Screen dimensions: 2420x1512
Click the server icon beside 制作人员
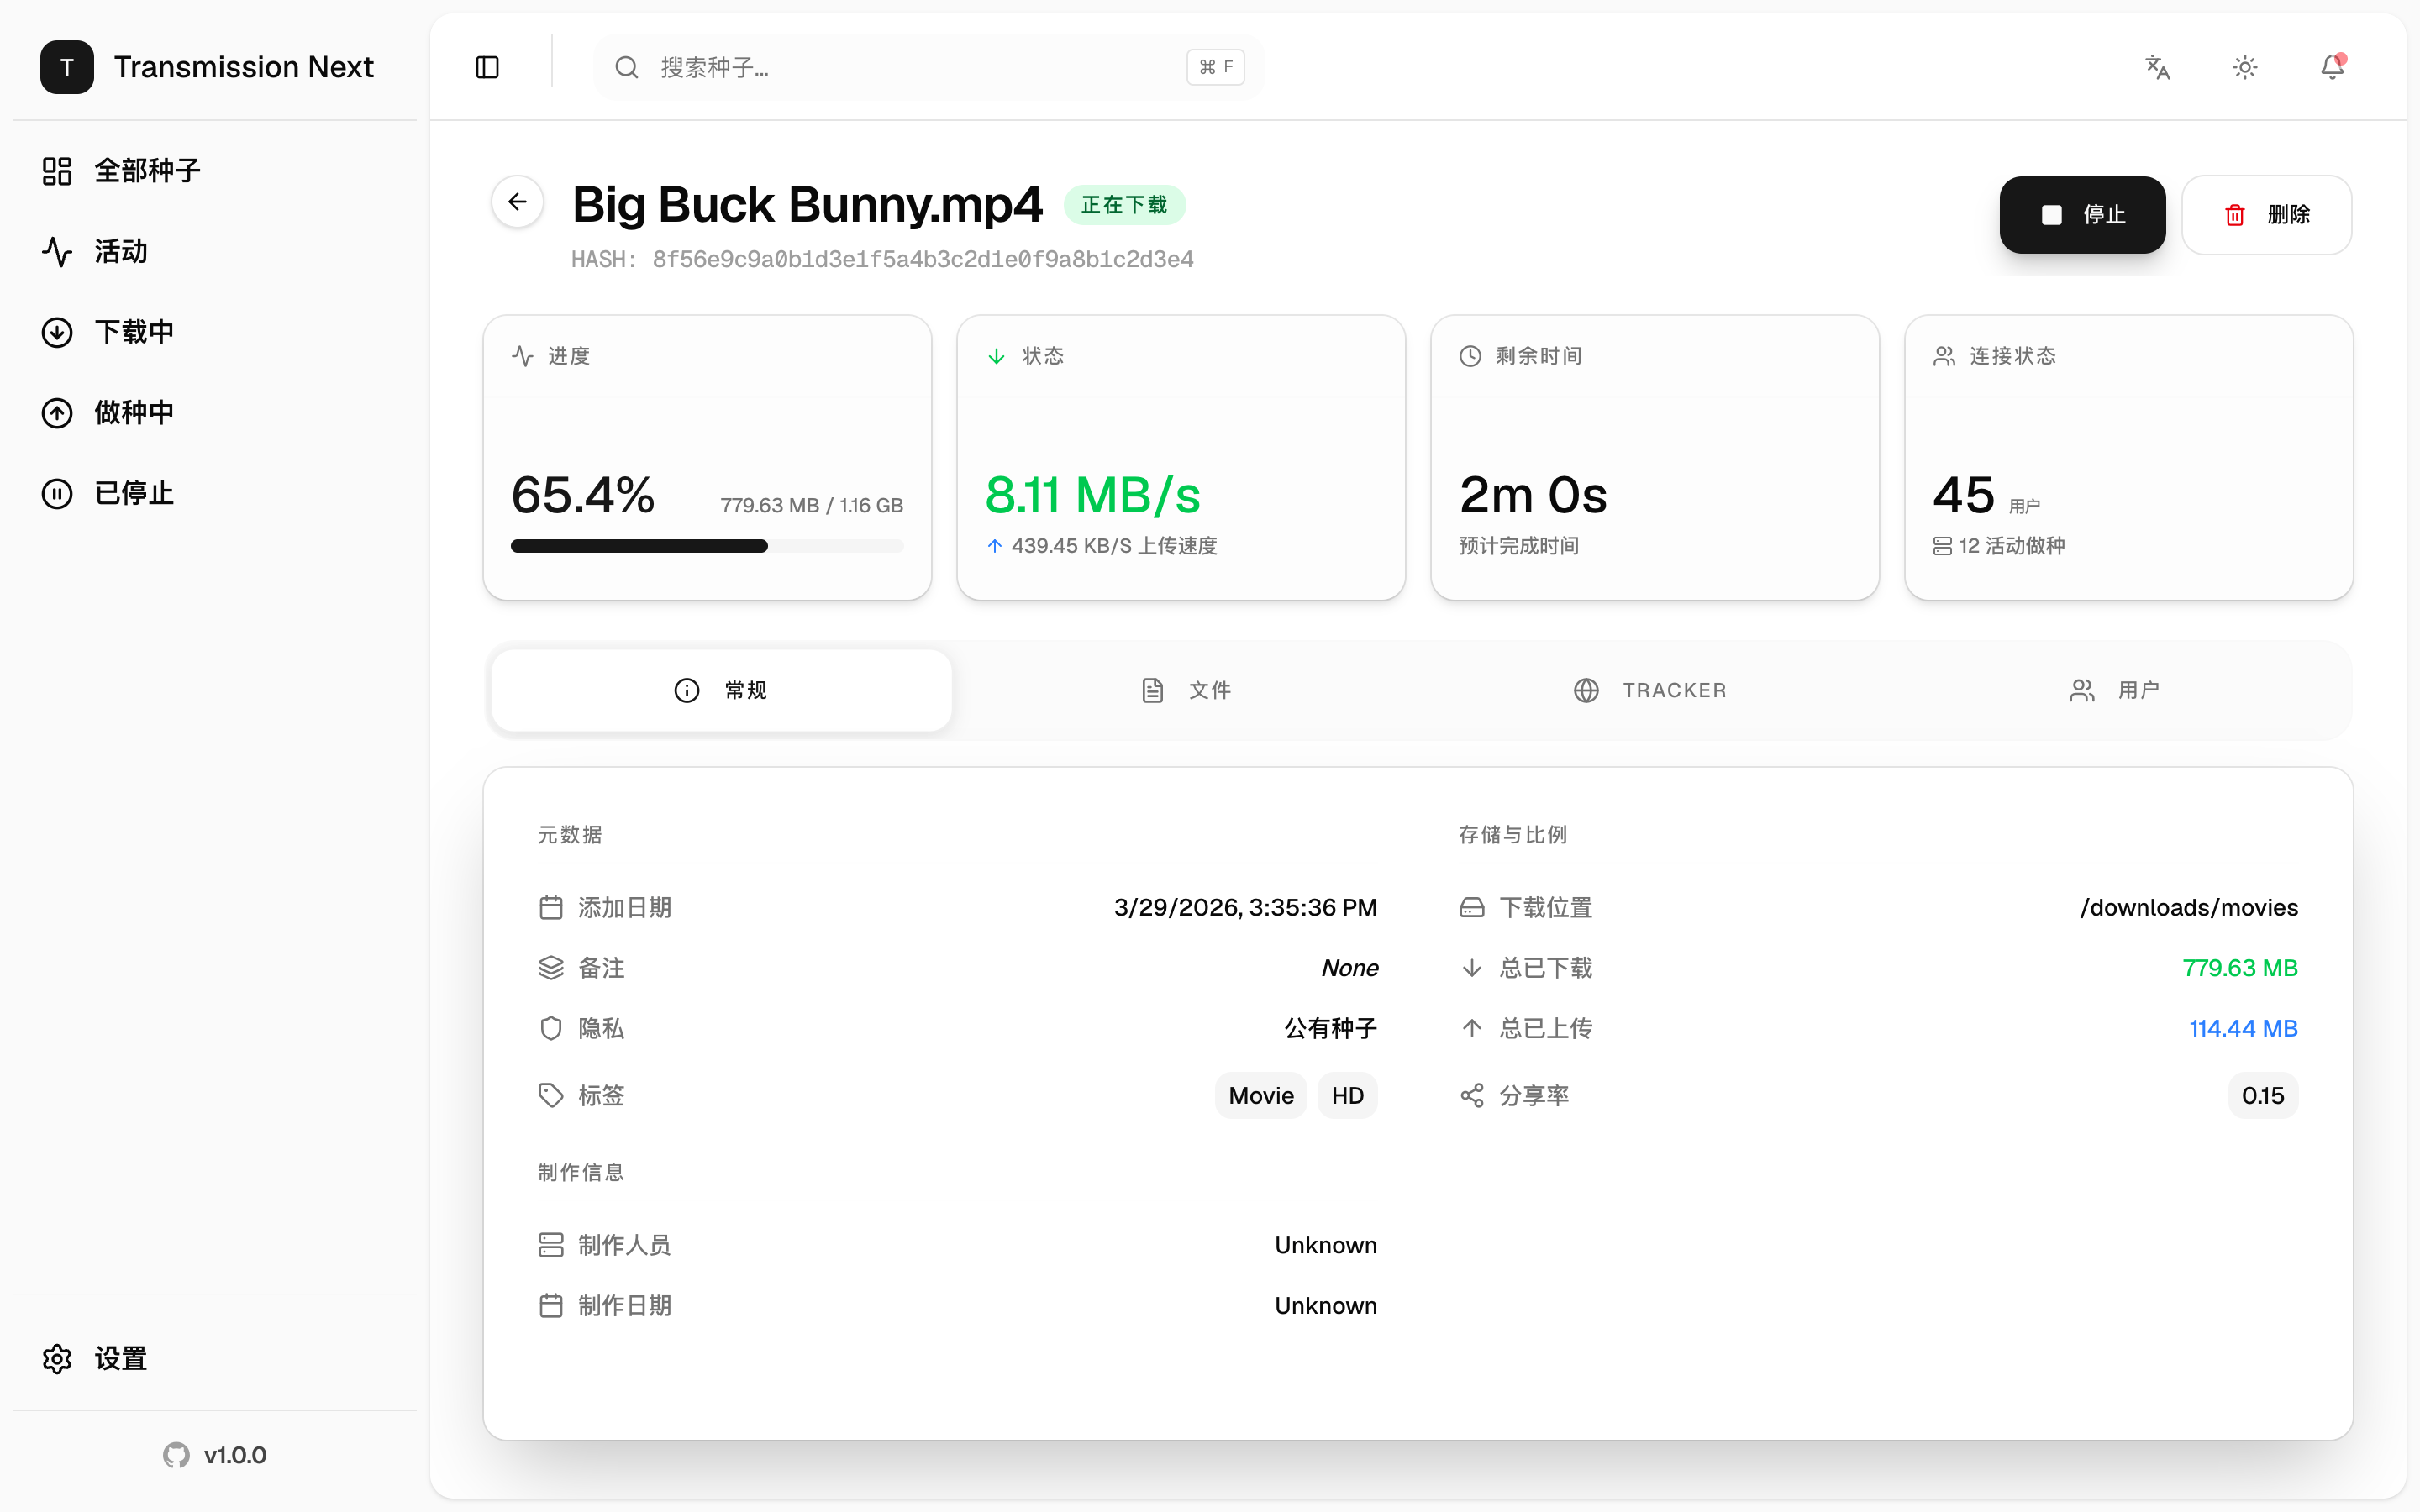[551, 1245]
